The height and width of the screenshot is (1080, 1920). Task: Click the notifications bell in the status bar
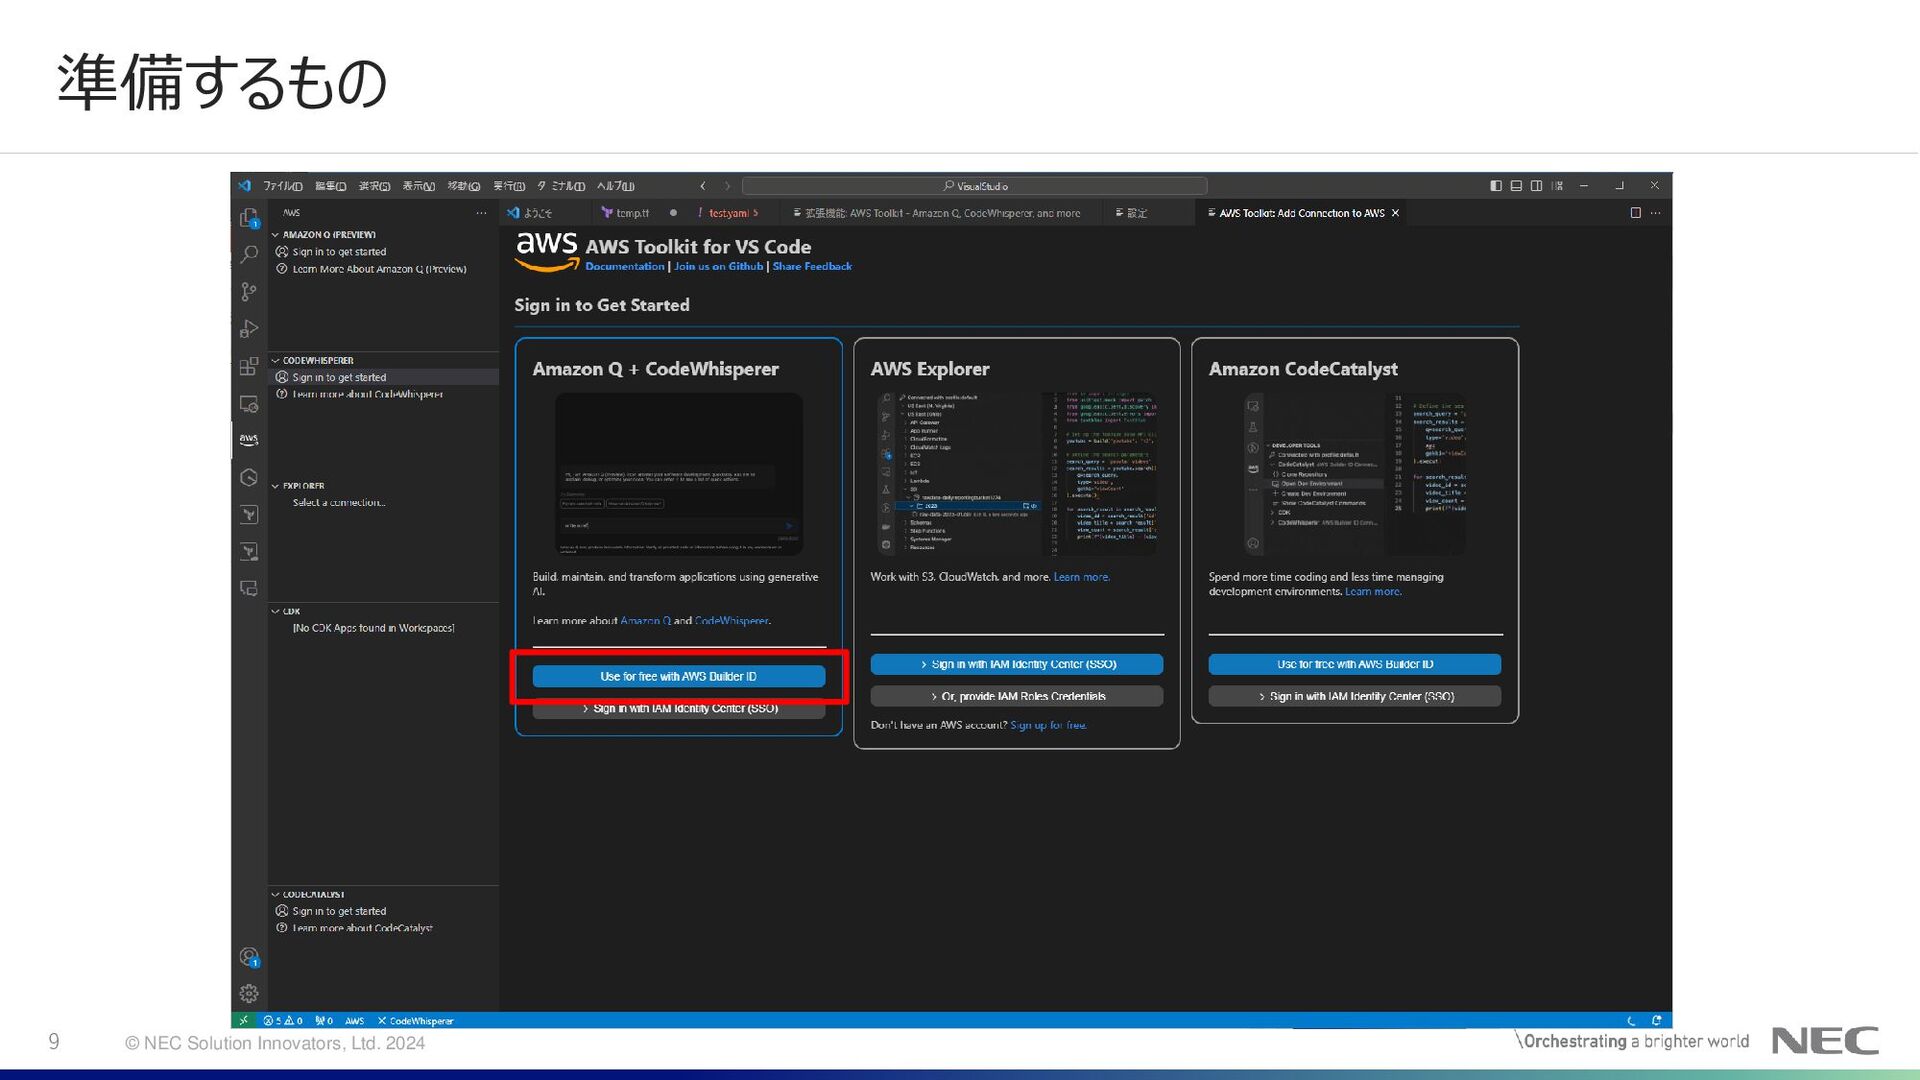(1657, 1021)
